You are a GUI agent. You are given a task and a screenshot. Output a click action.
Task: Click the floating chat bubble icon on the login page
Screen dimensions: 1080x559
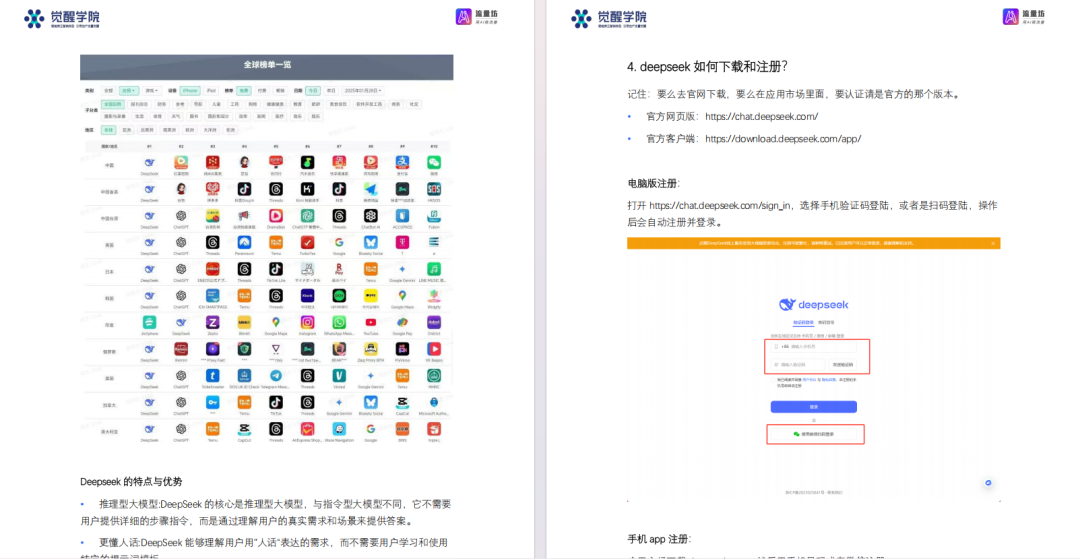pyautogui.click(x=988, y=483)
